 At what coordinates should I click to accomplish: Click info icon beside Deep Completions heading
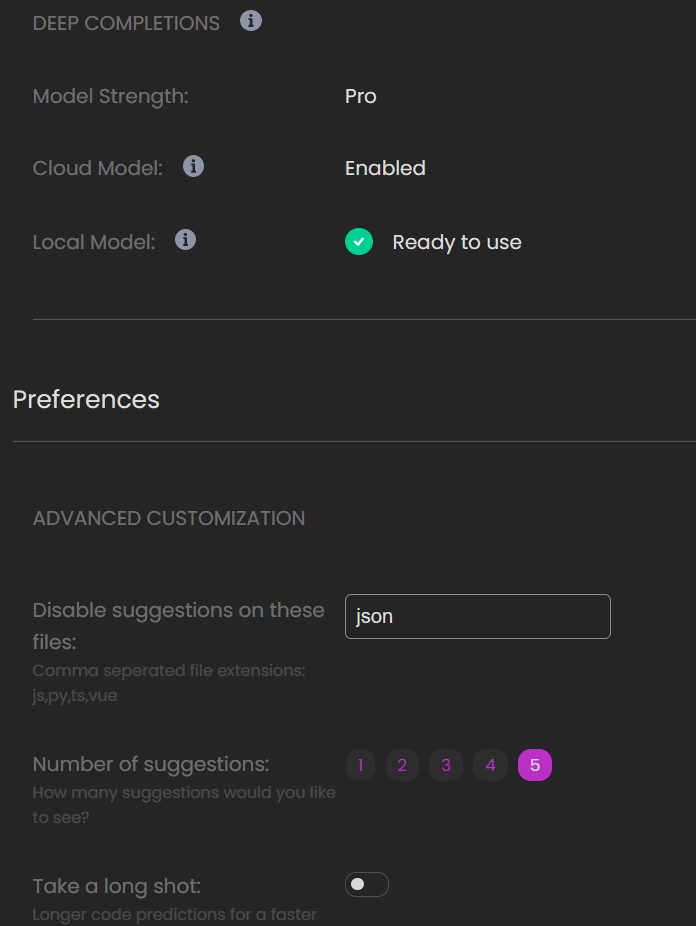pos(251,21)
